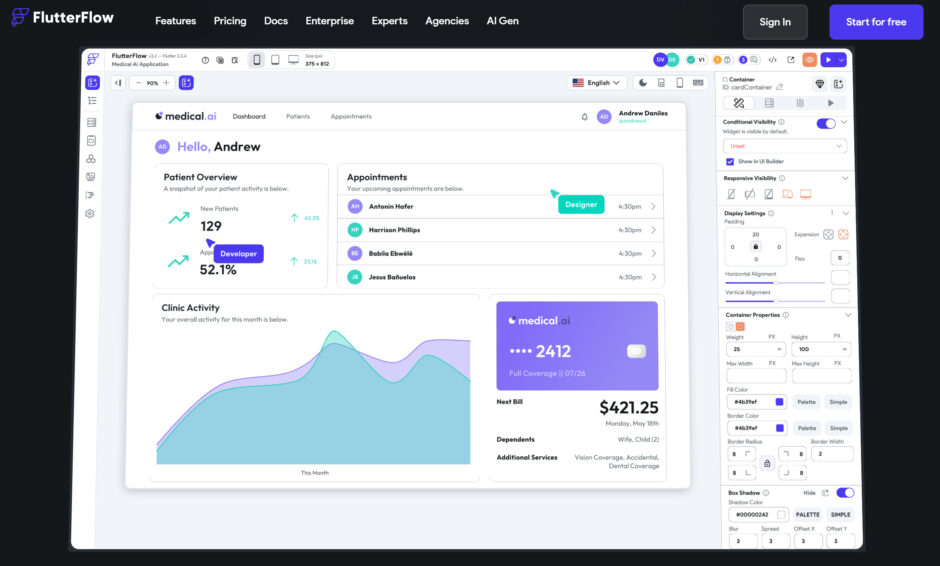The width and height of the screenshot is (940, 566).
Task: Click the widget tree icon in sidebar
Action: click(92, 101)
